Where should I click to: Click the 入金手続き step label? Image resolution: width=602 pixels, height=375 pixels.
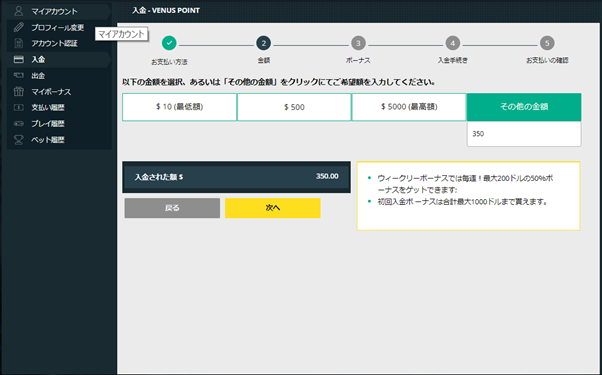453,60
